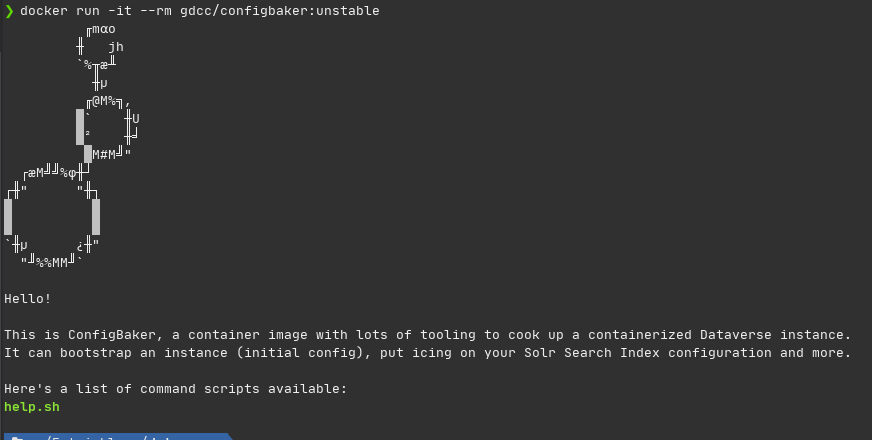This screenshot has width=872, height=440.
Task: Click the green help.sh script name
Action: point(32,407)
